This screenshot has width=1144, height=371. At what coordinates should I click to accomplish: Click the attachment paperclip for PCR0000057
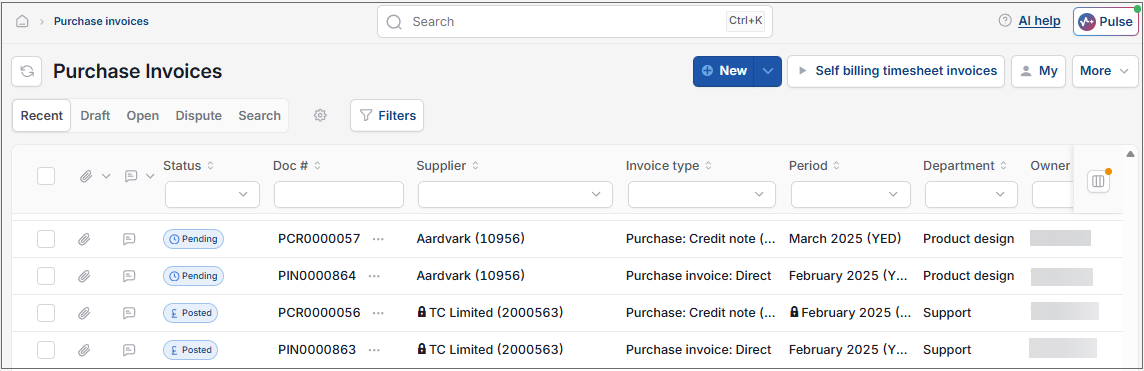[x=85, y=239]
